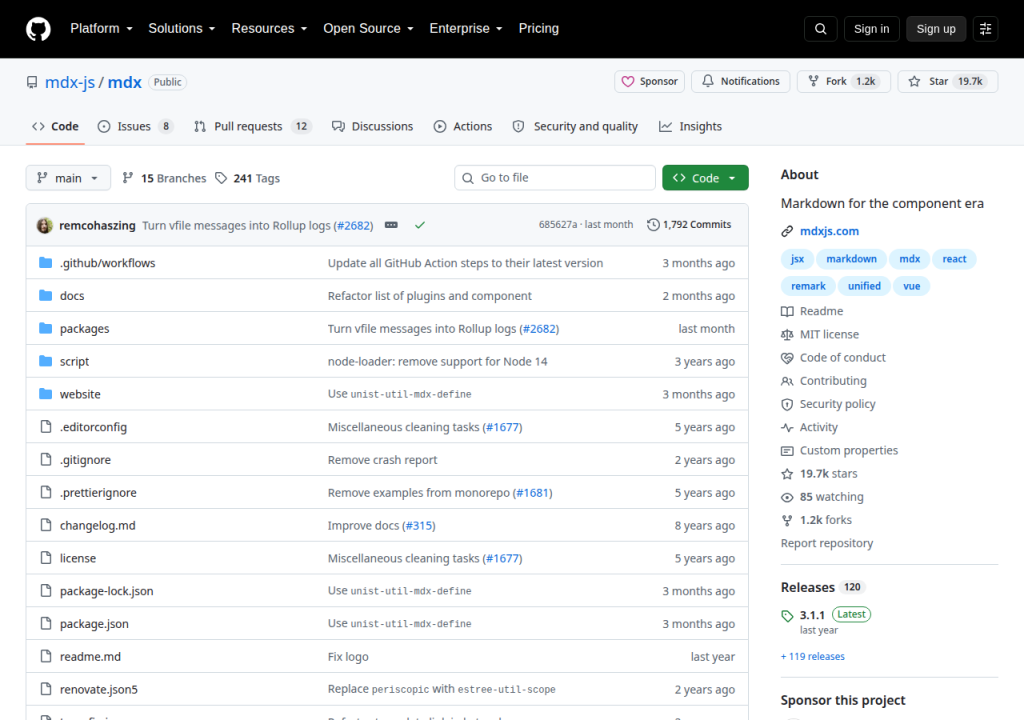The image size is (1024, 720).
Task: Click the eye icon beside 85 watching
Action: coord(787,497)
